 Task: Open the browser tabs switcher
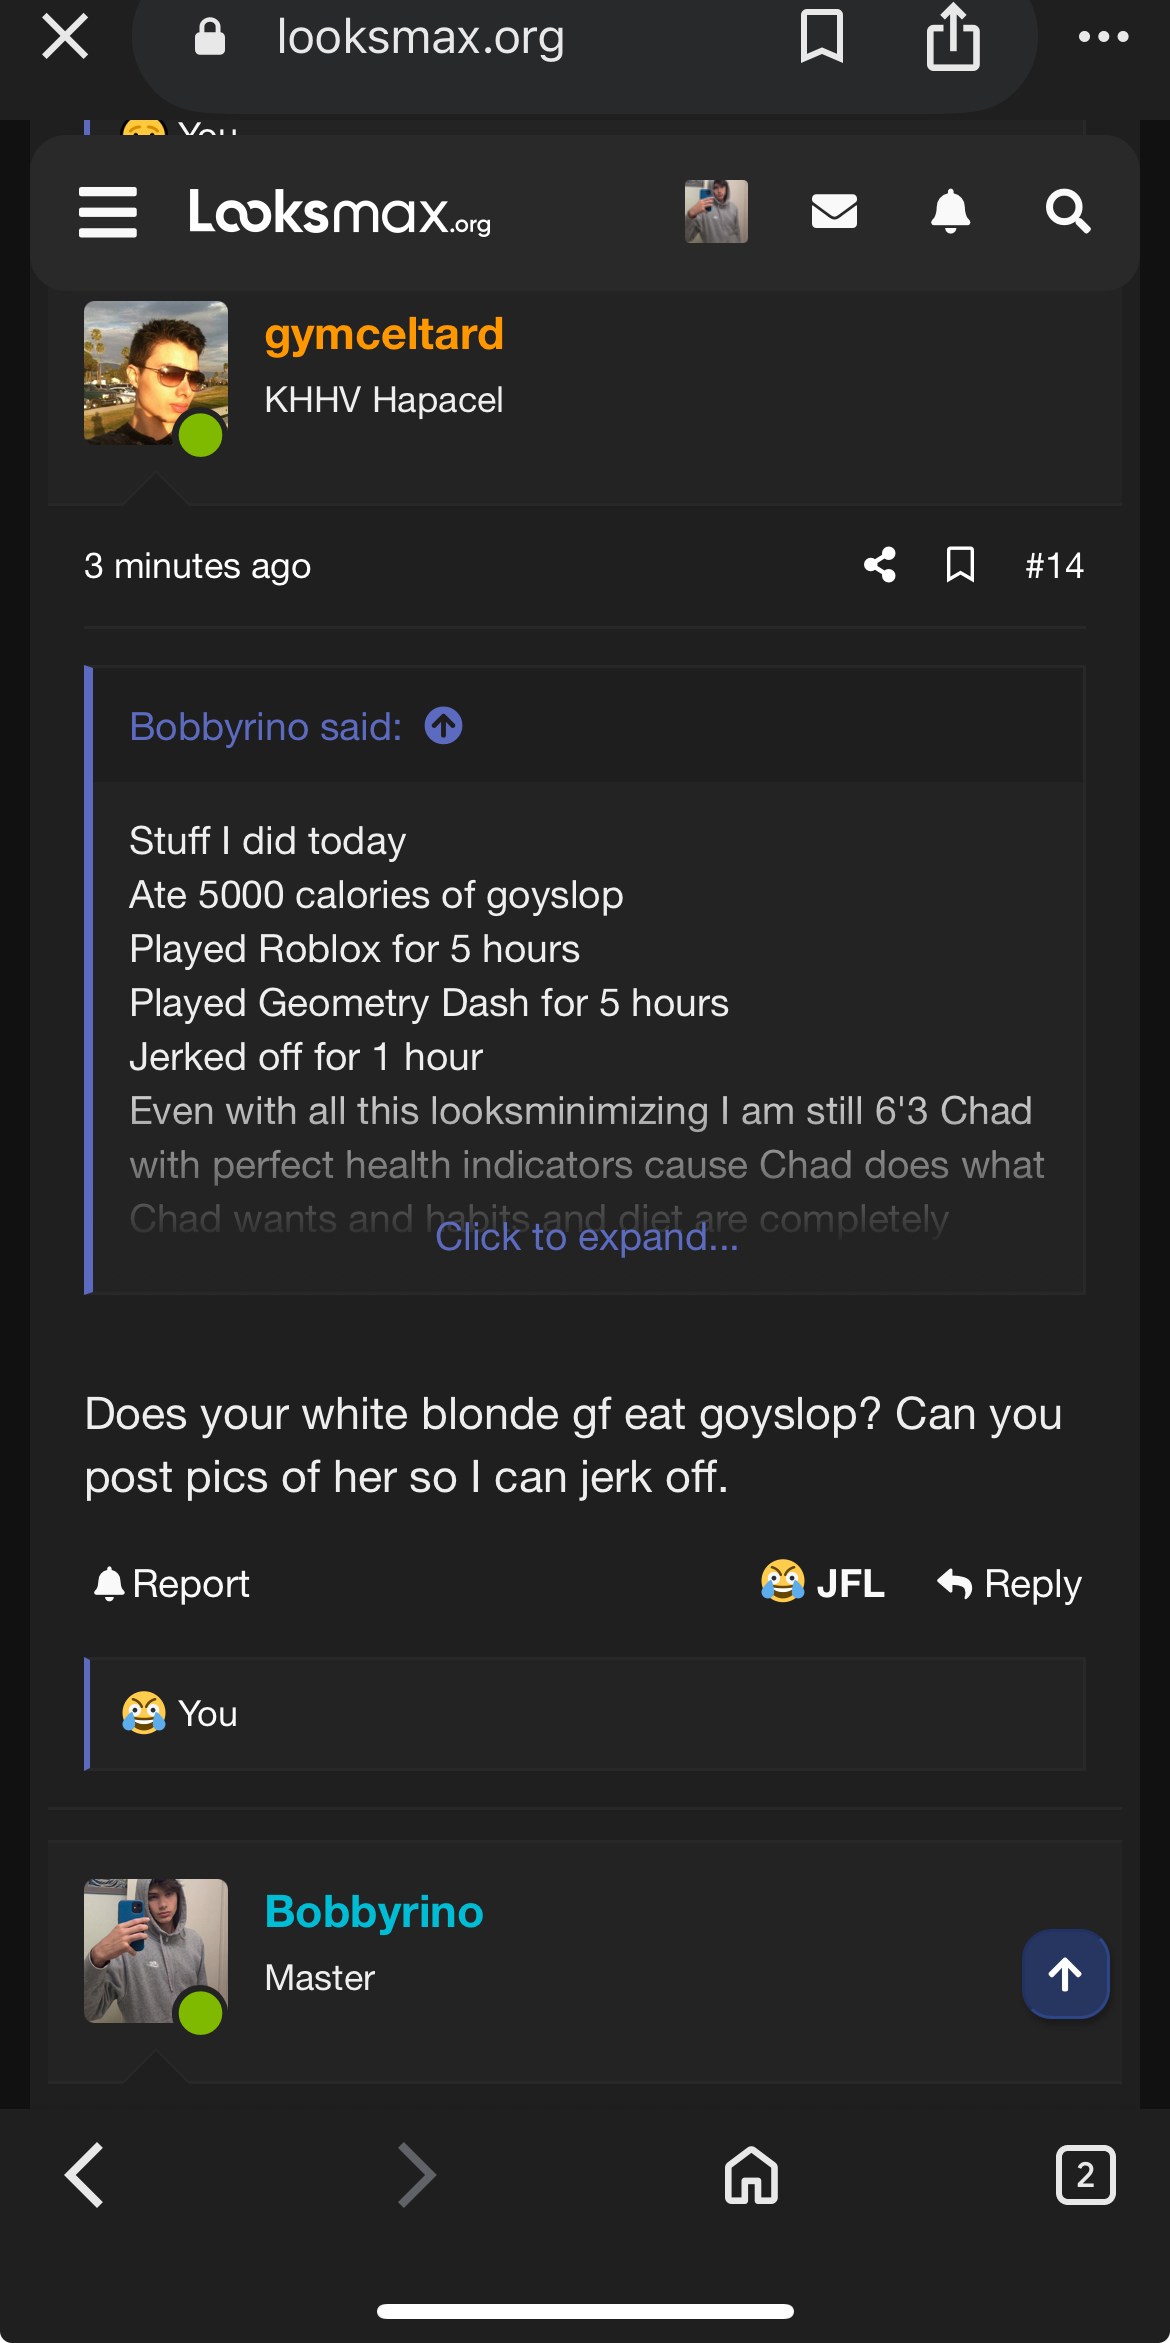(1085, 2175)
